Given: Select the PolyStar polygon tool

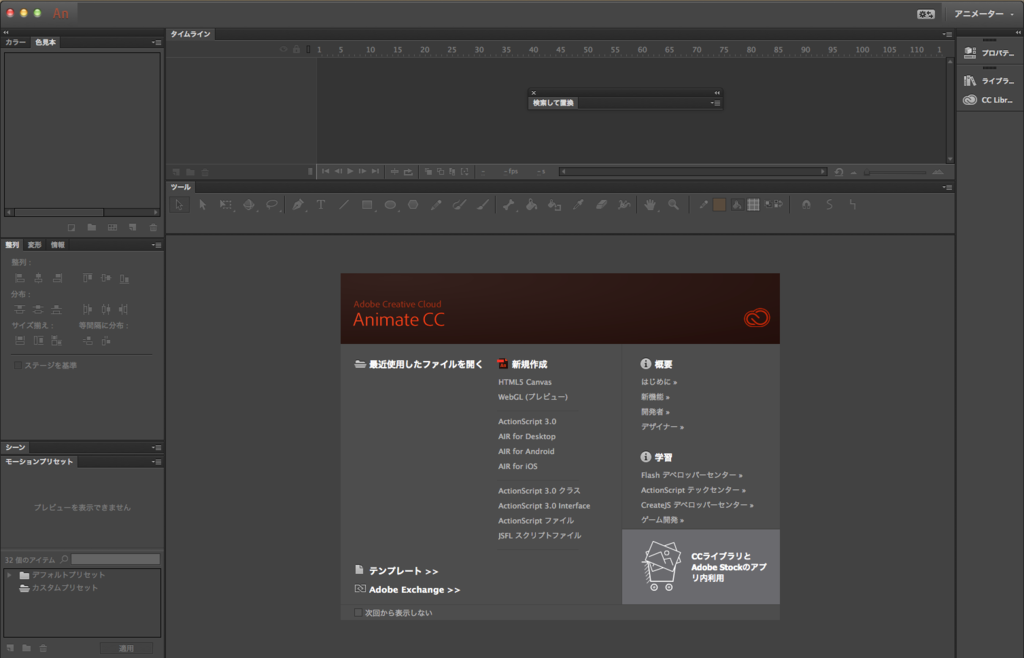Looking at the screenshot, I should pos(413,205).
